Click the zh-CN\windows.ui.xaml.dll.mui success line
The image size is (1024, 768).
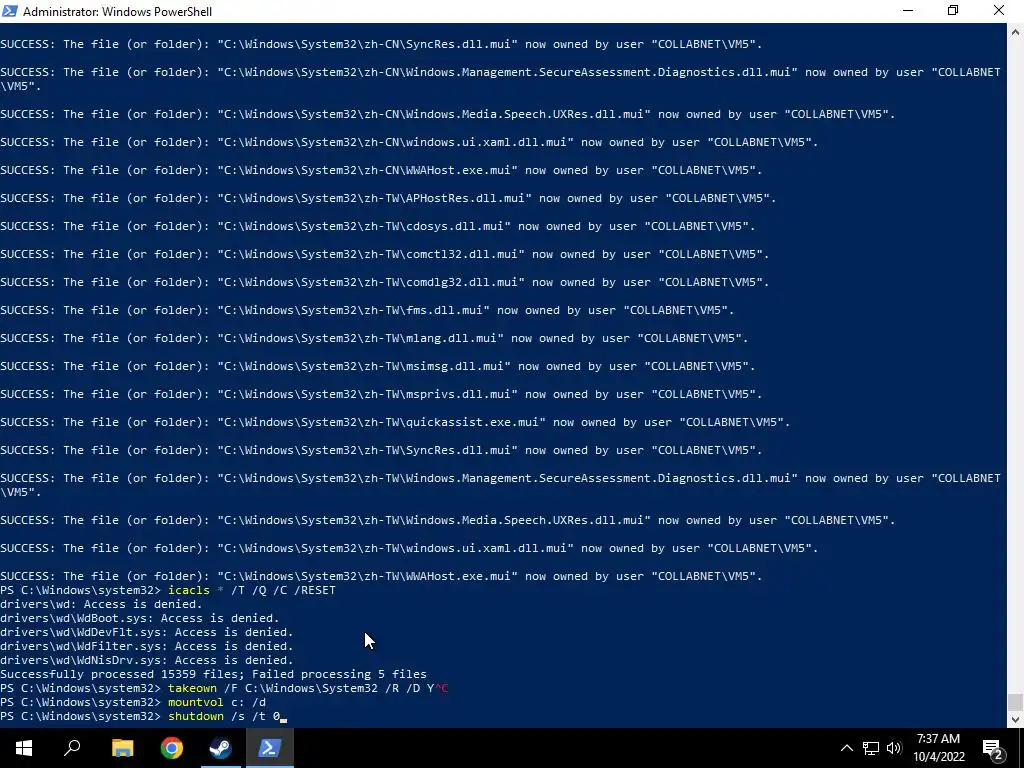[409, 142]
